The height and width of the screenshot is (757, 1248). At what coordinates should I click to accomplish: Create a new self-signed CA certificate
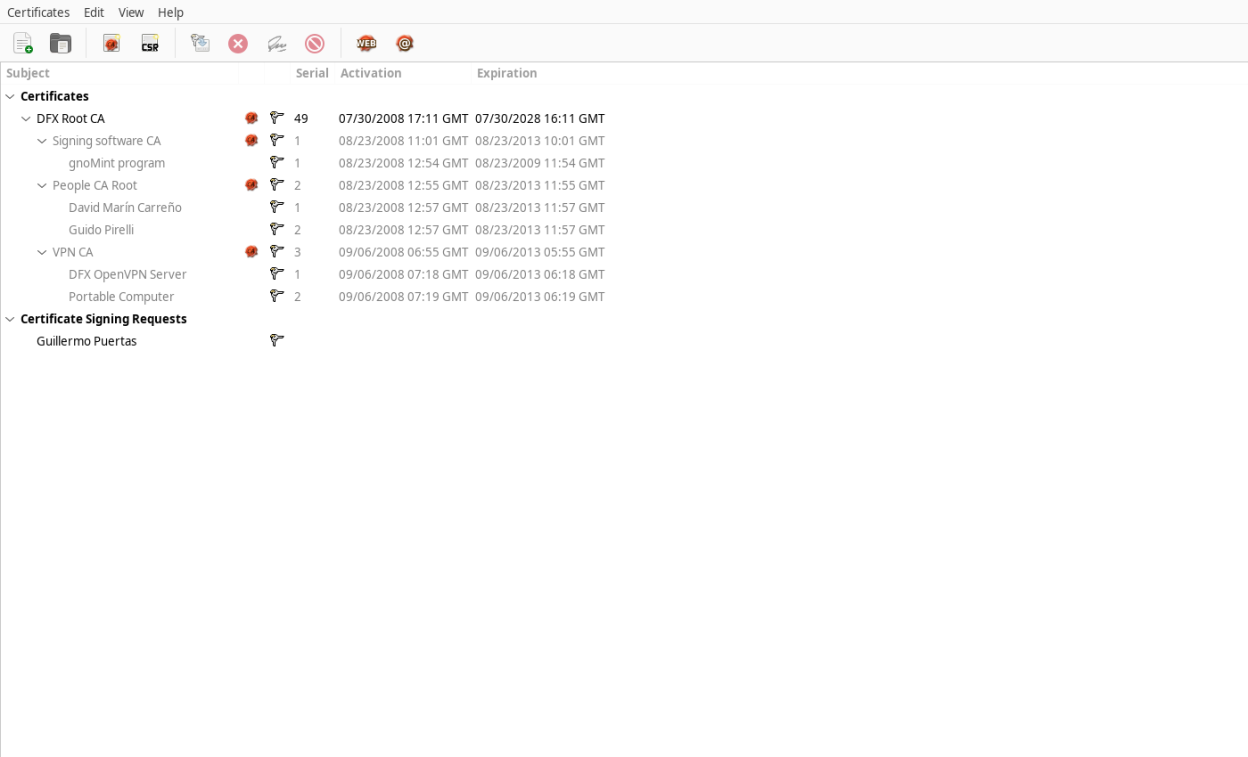[x=112, y=43]
